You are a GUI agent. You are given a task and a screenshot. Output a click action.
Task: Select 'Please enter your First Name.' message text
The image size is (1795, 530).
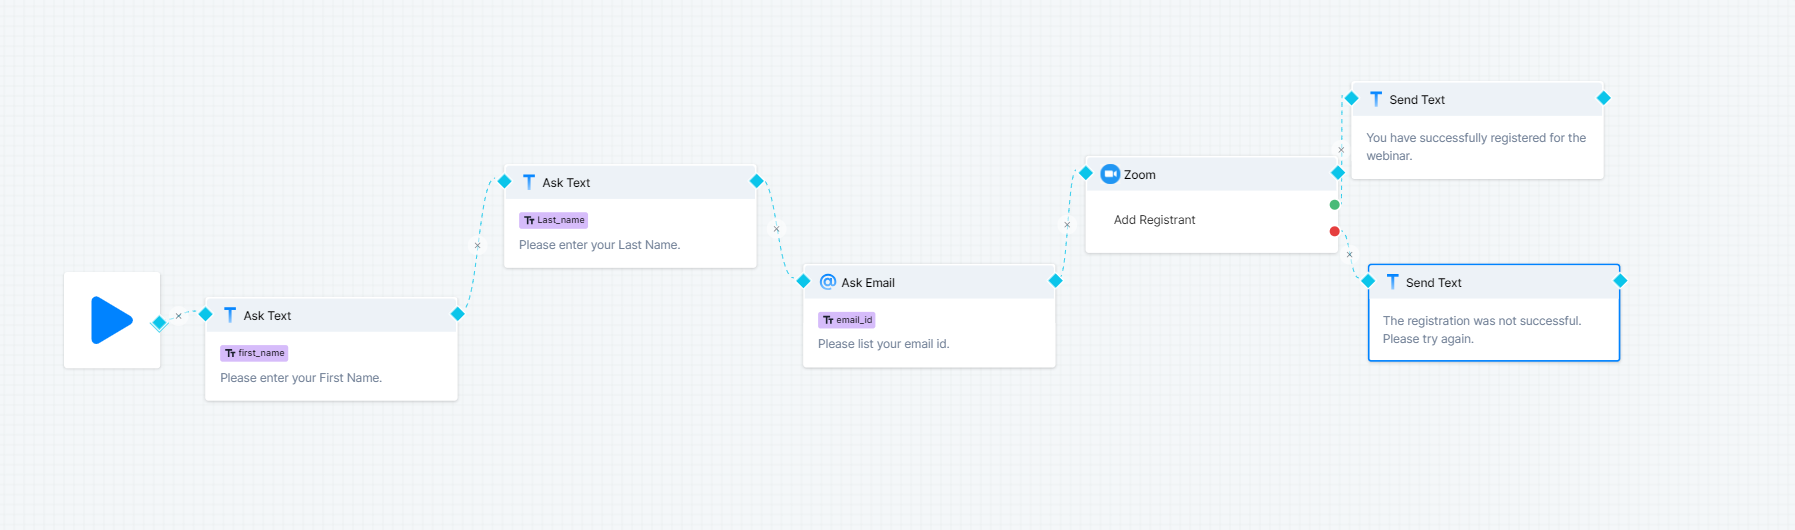click(301, 378)
